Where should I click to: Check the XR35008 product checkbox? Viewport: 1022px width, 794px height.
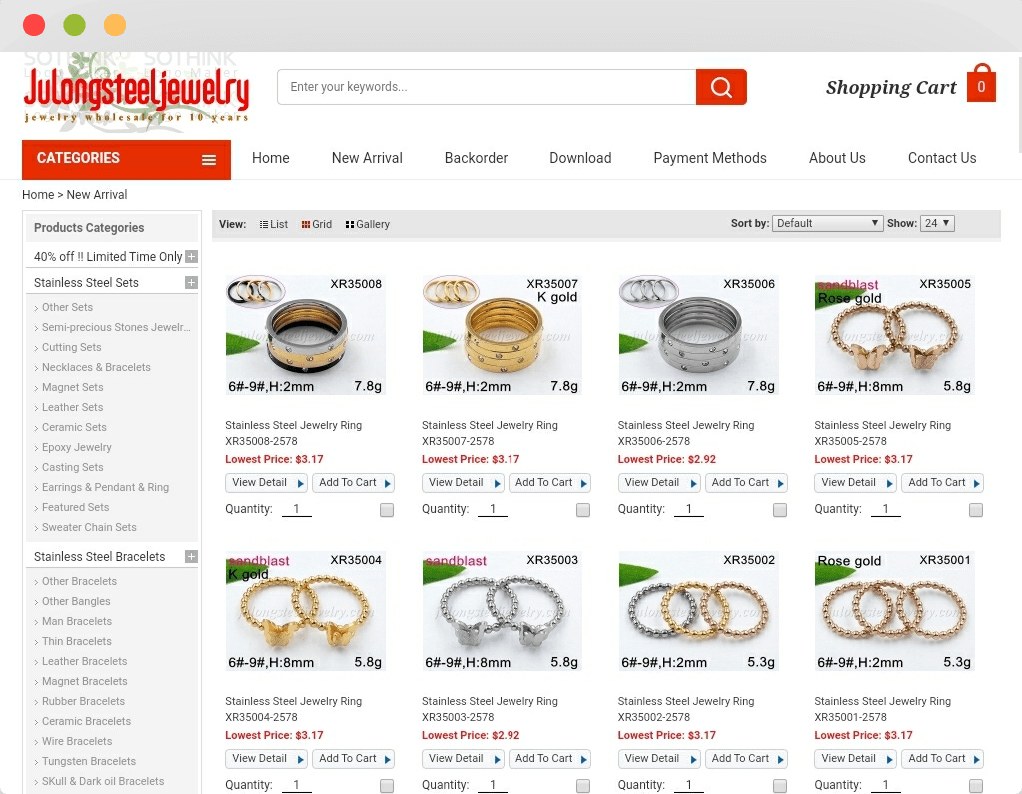(387, 510)
